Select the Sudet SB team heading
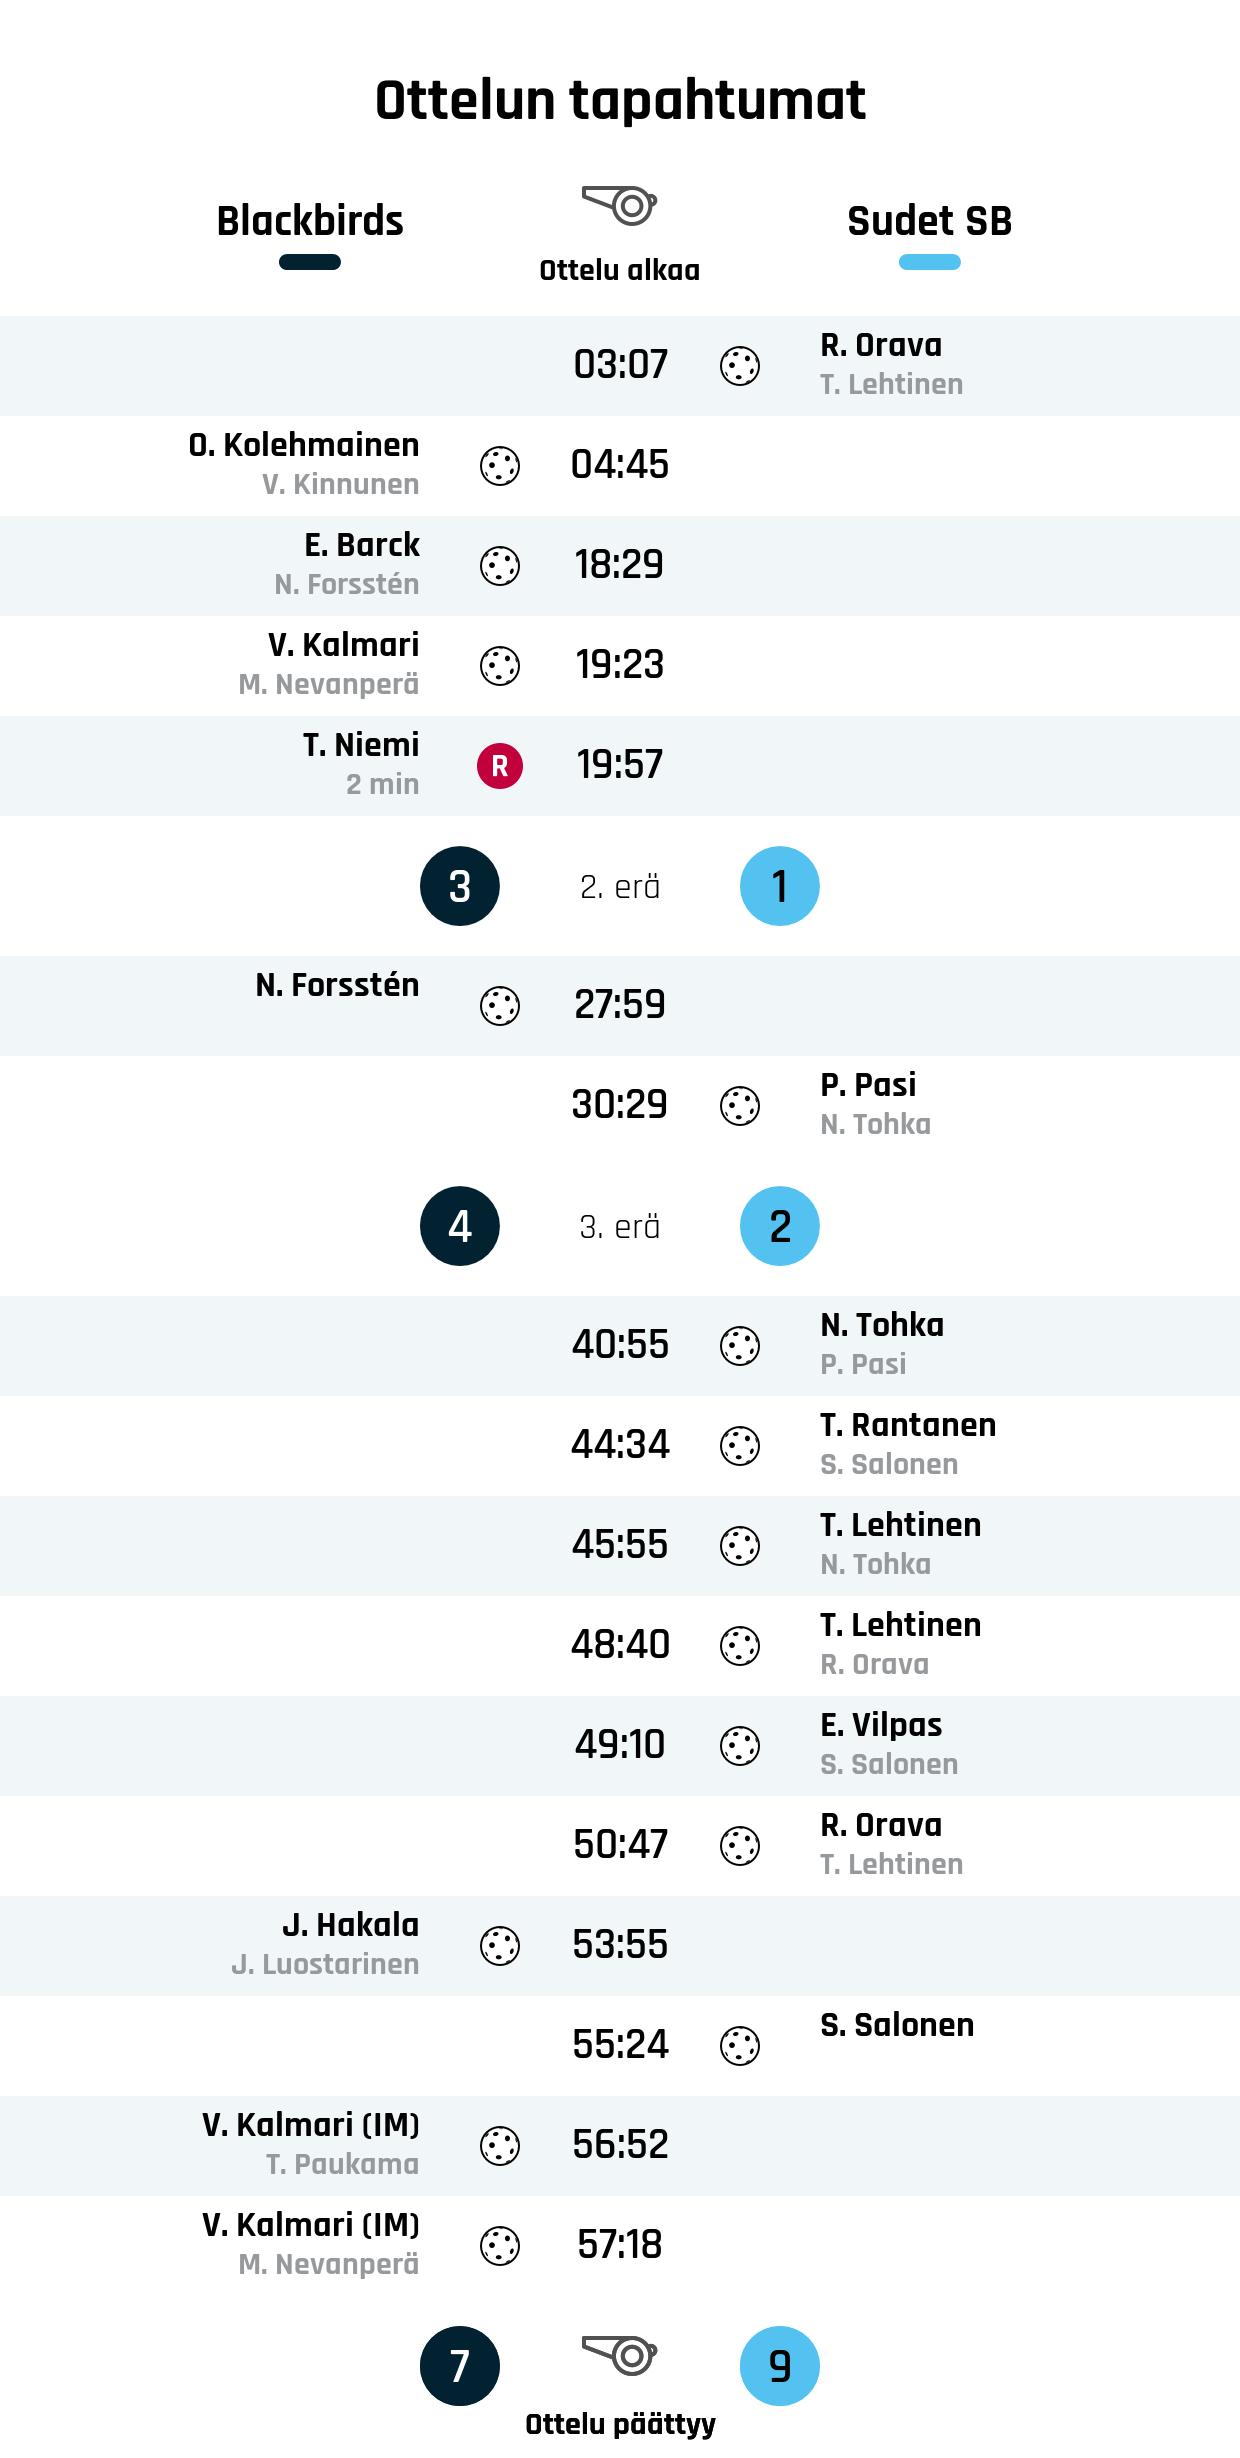The width and height of the screenshot is (1240, 2458). 930,221
